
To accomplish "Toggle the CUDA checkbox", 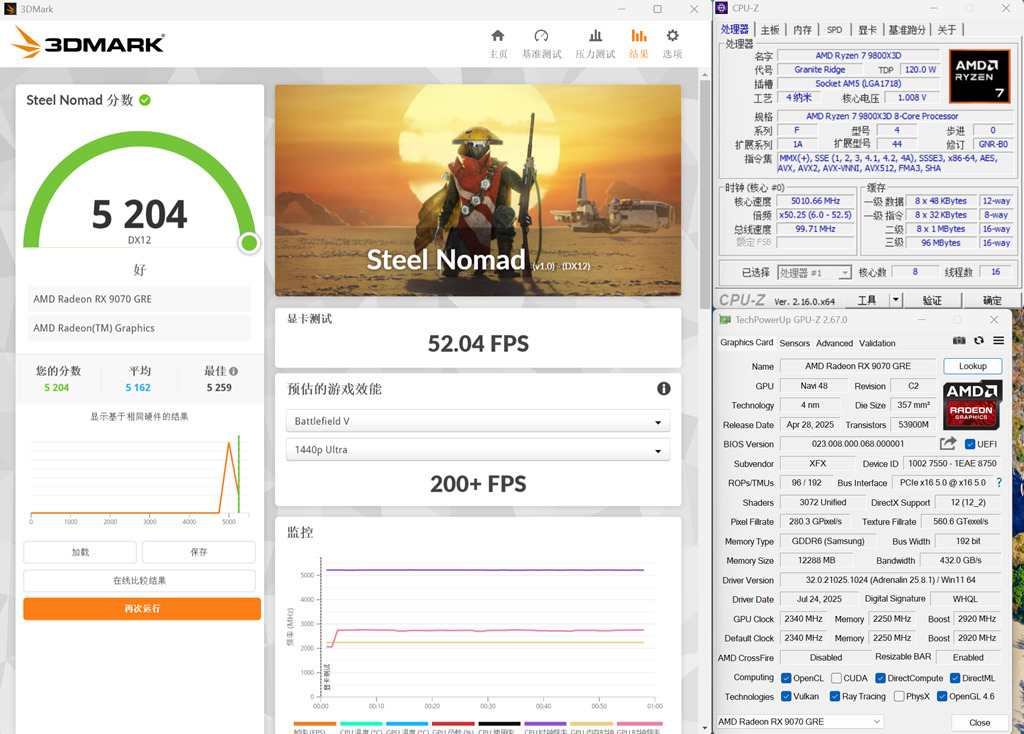I will (836, 678).
